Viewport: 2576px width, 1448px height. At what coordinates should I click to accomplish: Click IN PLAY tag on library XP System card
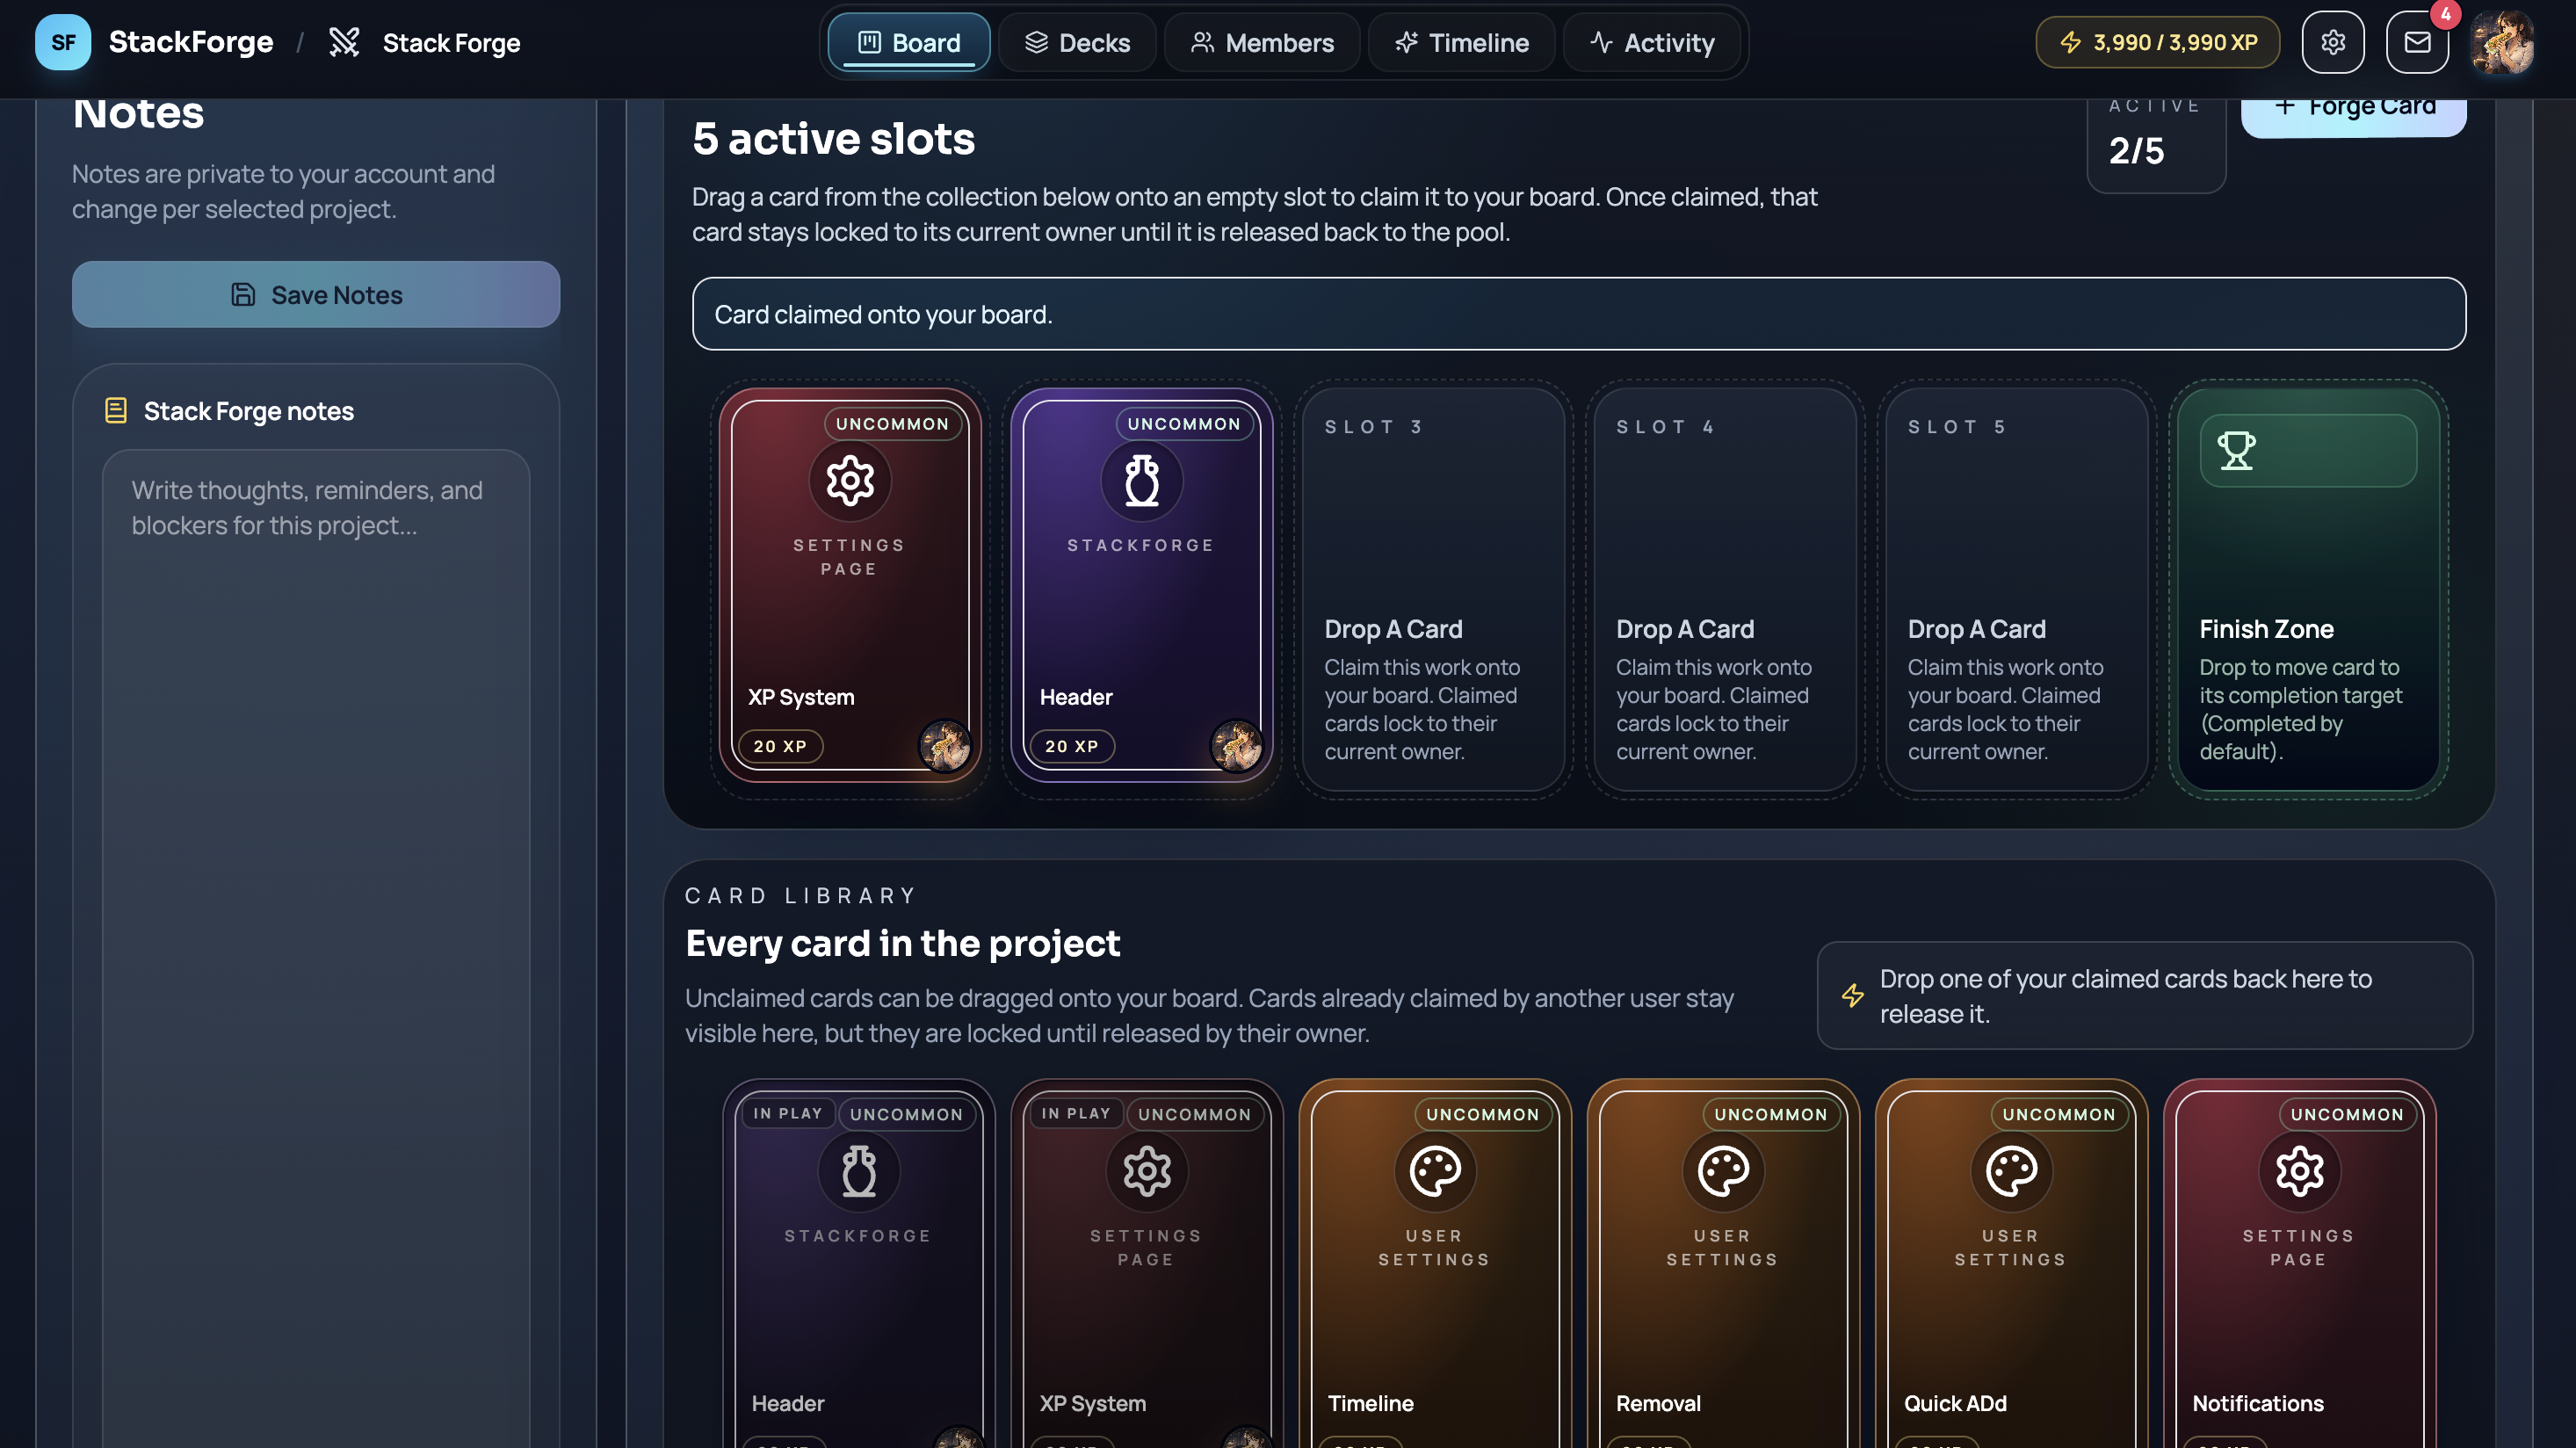tap(1075, 1113)
